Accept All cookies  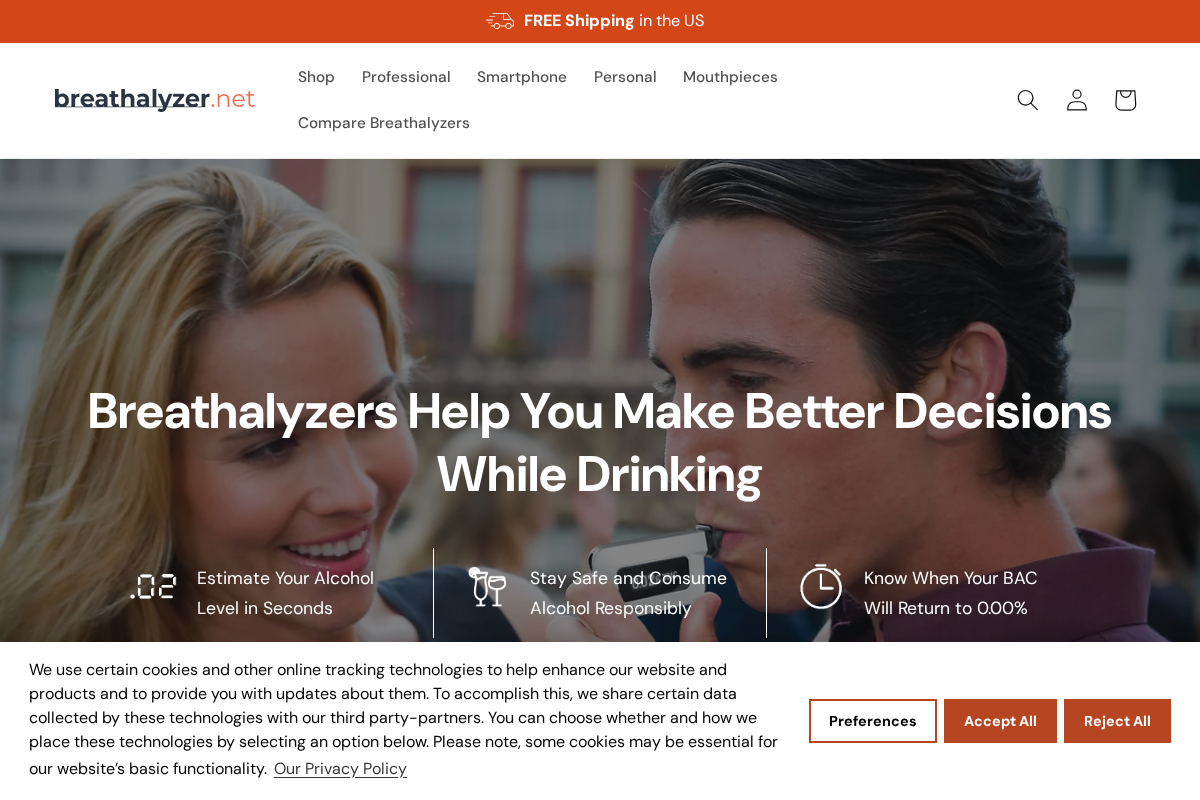(1000, 721)
